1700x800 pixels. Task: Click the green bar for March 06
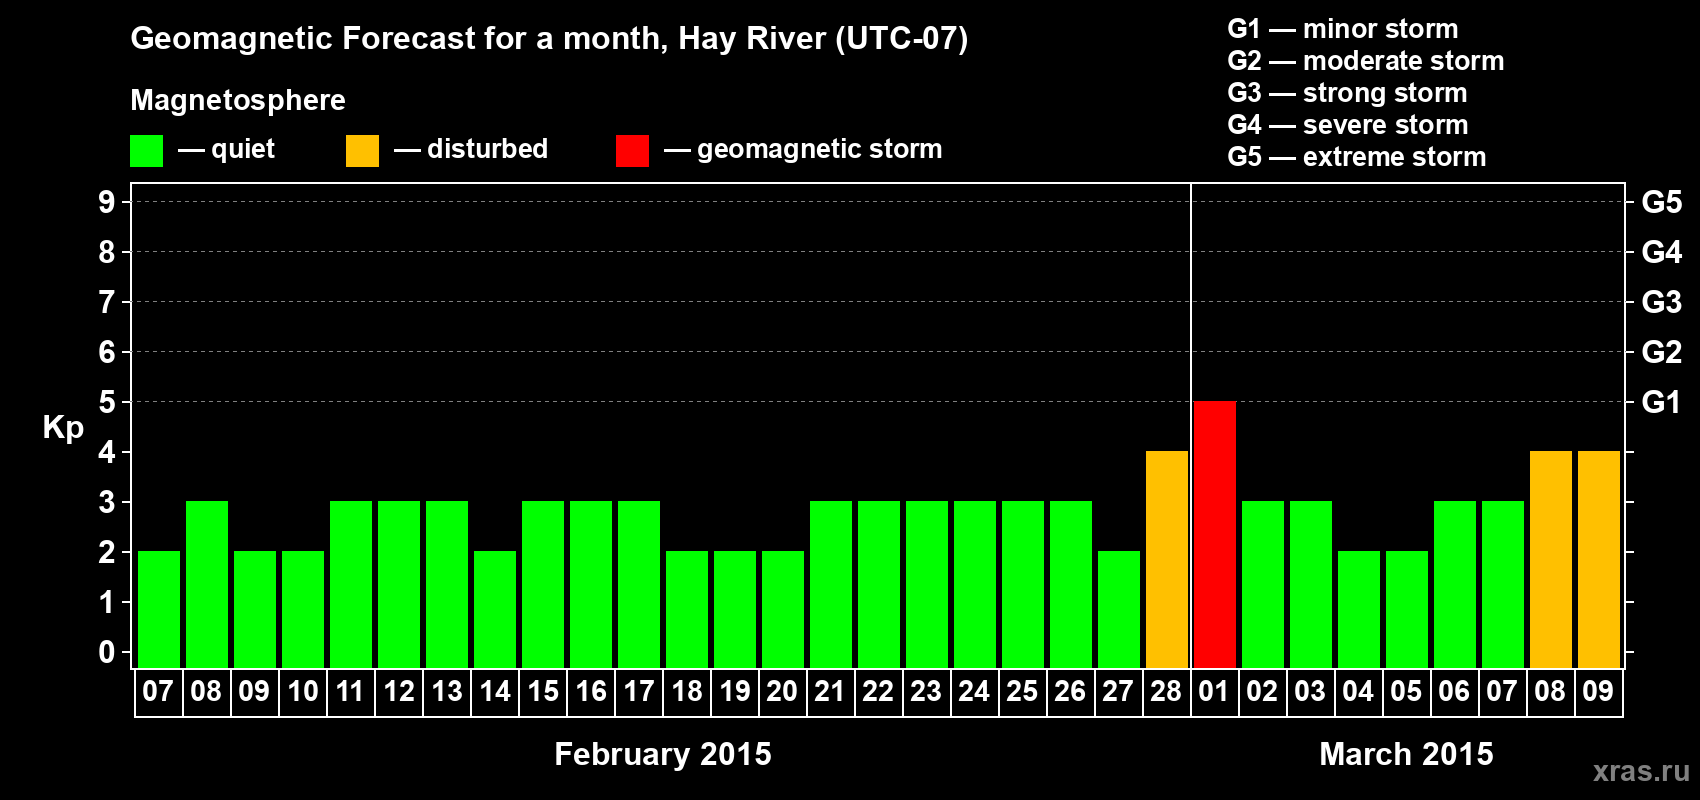tap(1454, 584)
